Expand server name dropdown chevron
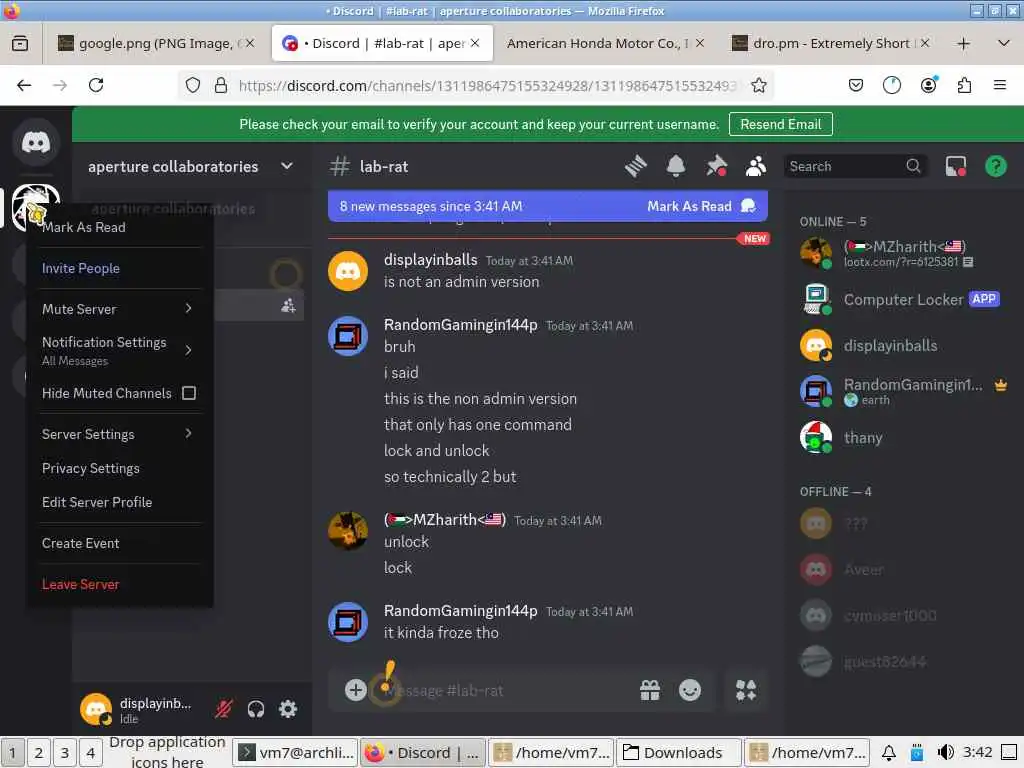Viewport: 1024px width, 768px height. coord(287,167)
